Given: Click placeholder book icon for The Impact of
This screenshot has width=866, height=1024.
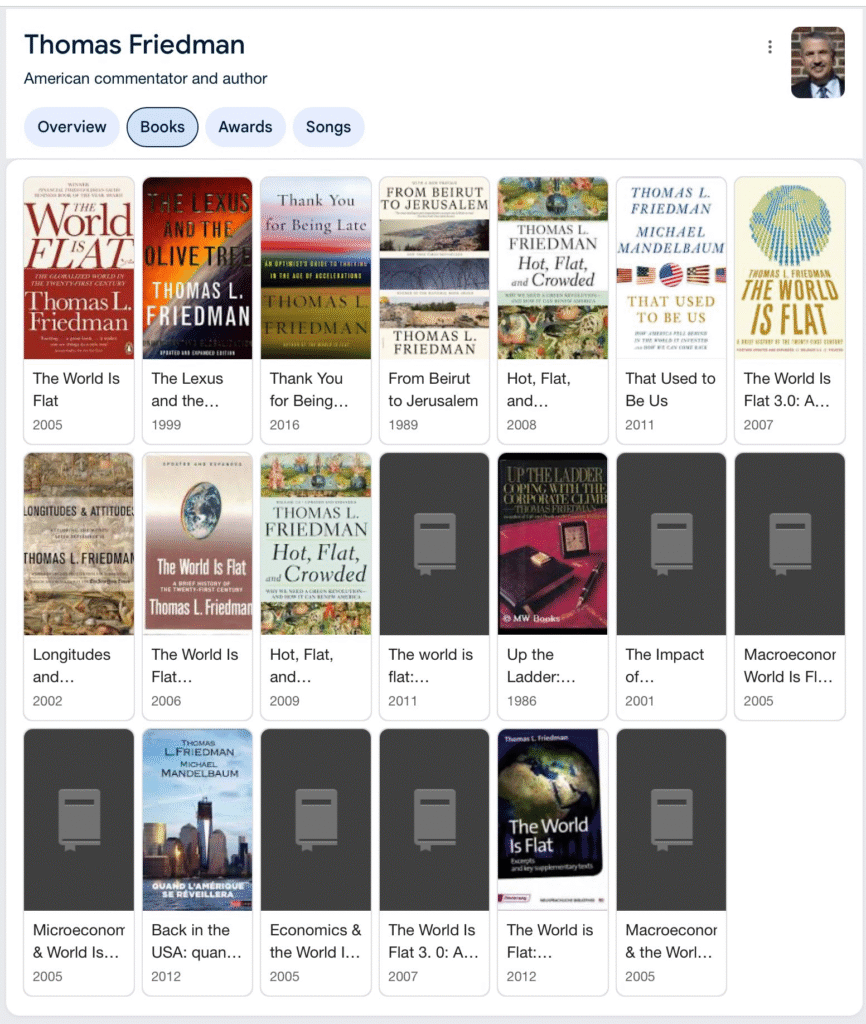Looking at the screenshot, I should [x=671, y=543].
